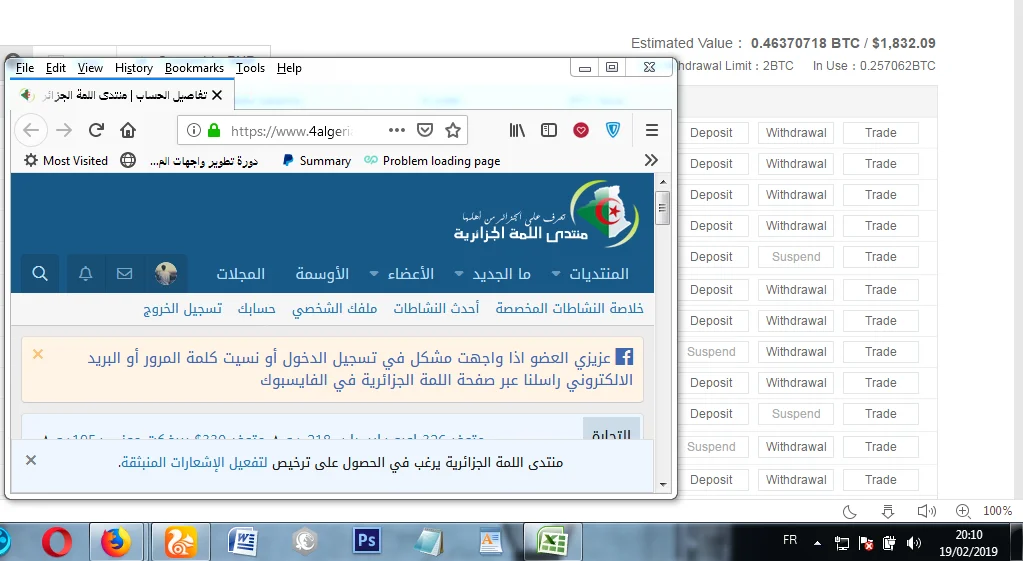Open the forum search magnifier icon
The width and height of the screenshot is (1023, 561).
tap(40, 273)
